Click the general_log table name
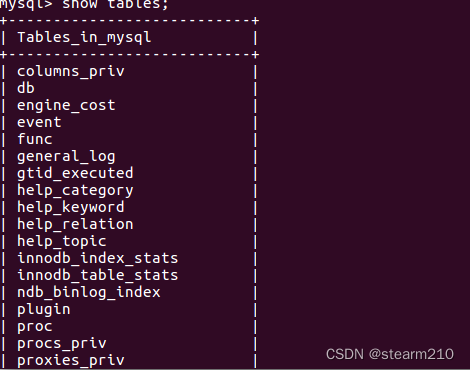470x370 pixels. (x=66, y=157)
